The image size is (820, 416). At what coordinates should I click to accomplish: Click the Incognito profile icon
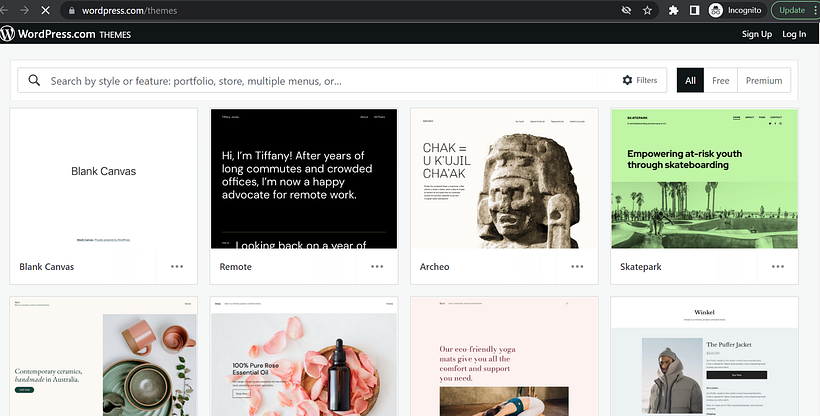coord(715,10)
